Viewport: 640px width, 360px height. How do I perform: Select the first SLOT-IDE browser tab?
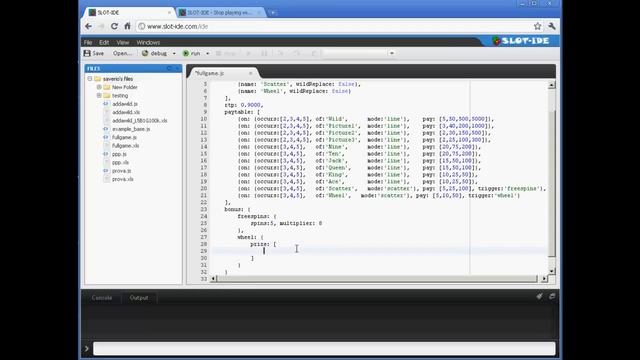[x=130, y=13]
